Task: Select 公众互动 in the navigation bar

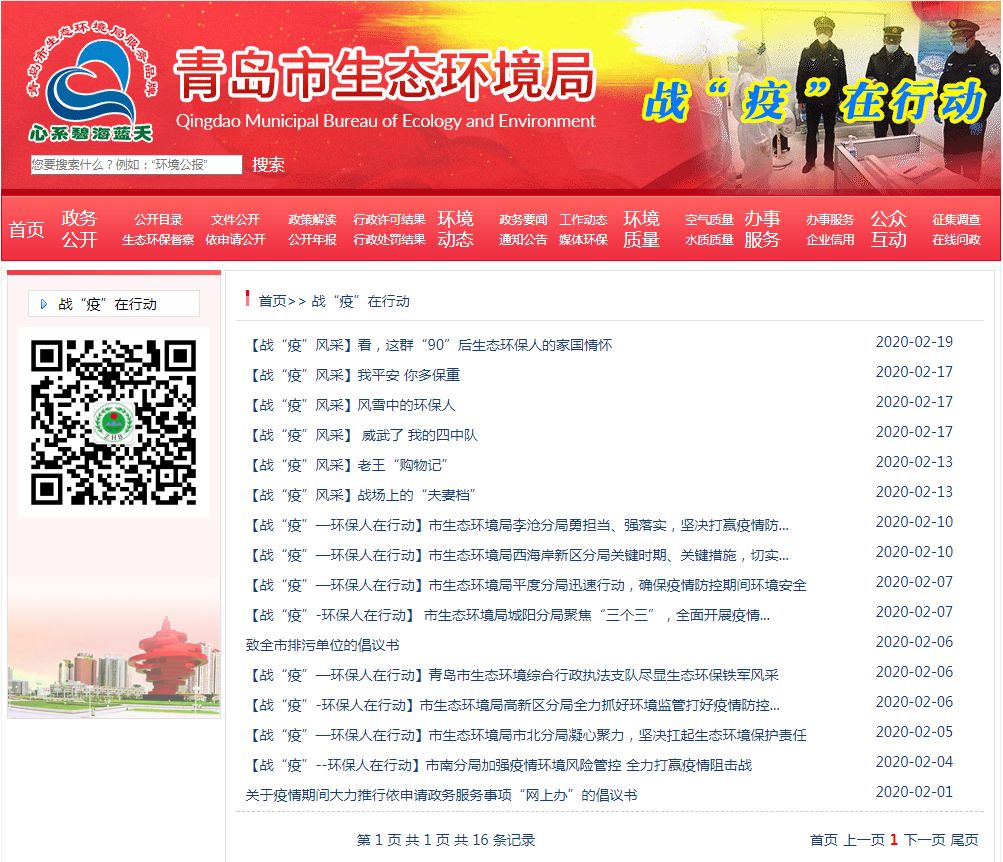Action: coord(888,229)
